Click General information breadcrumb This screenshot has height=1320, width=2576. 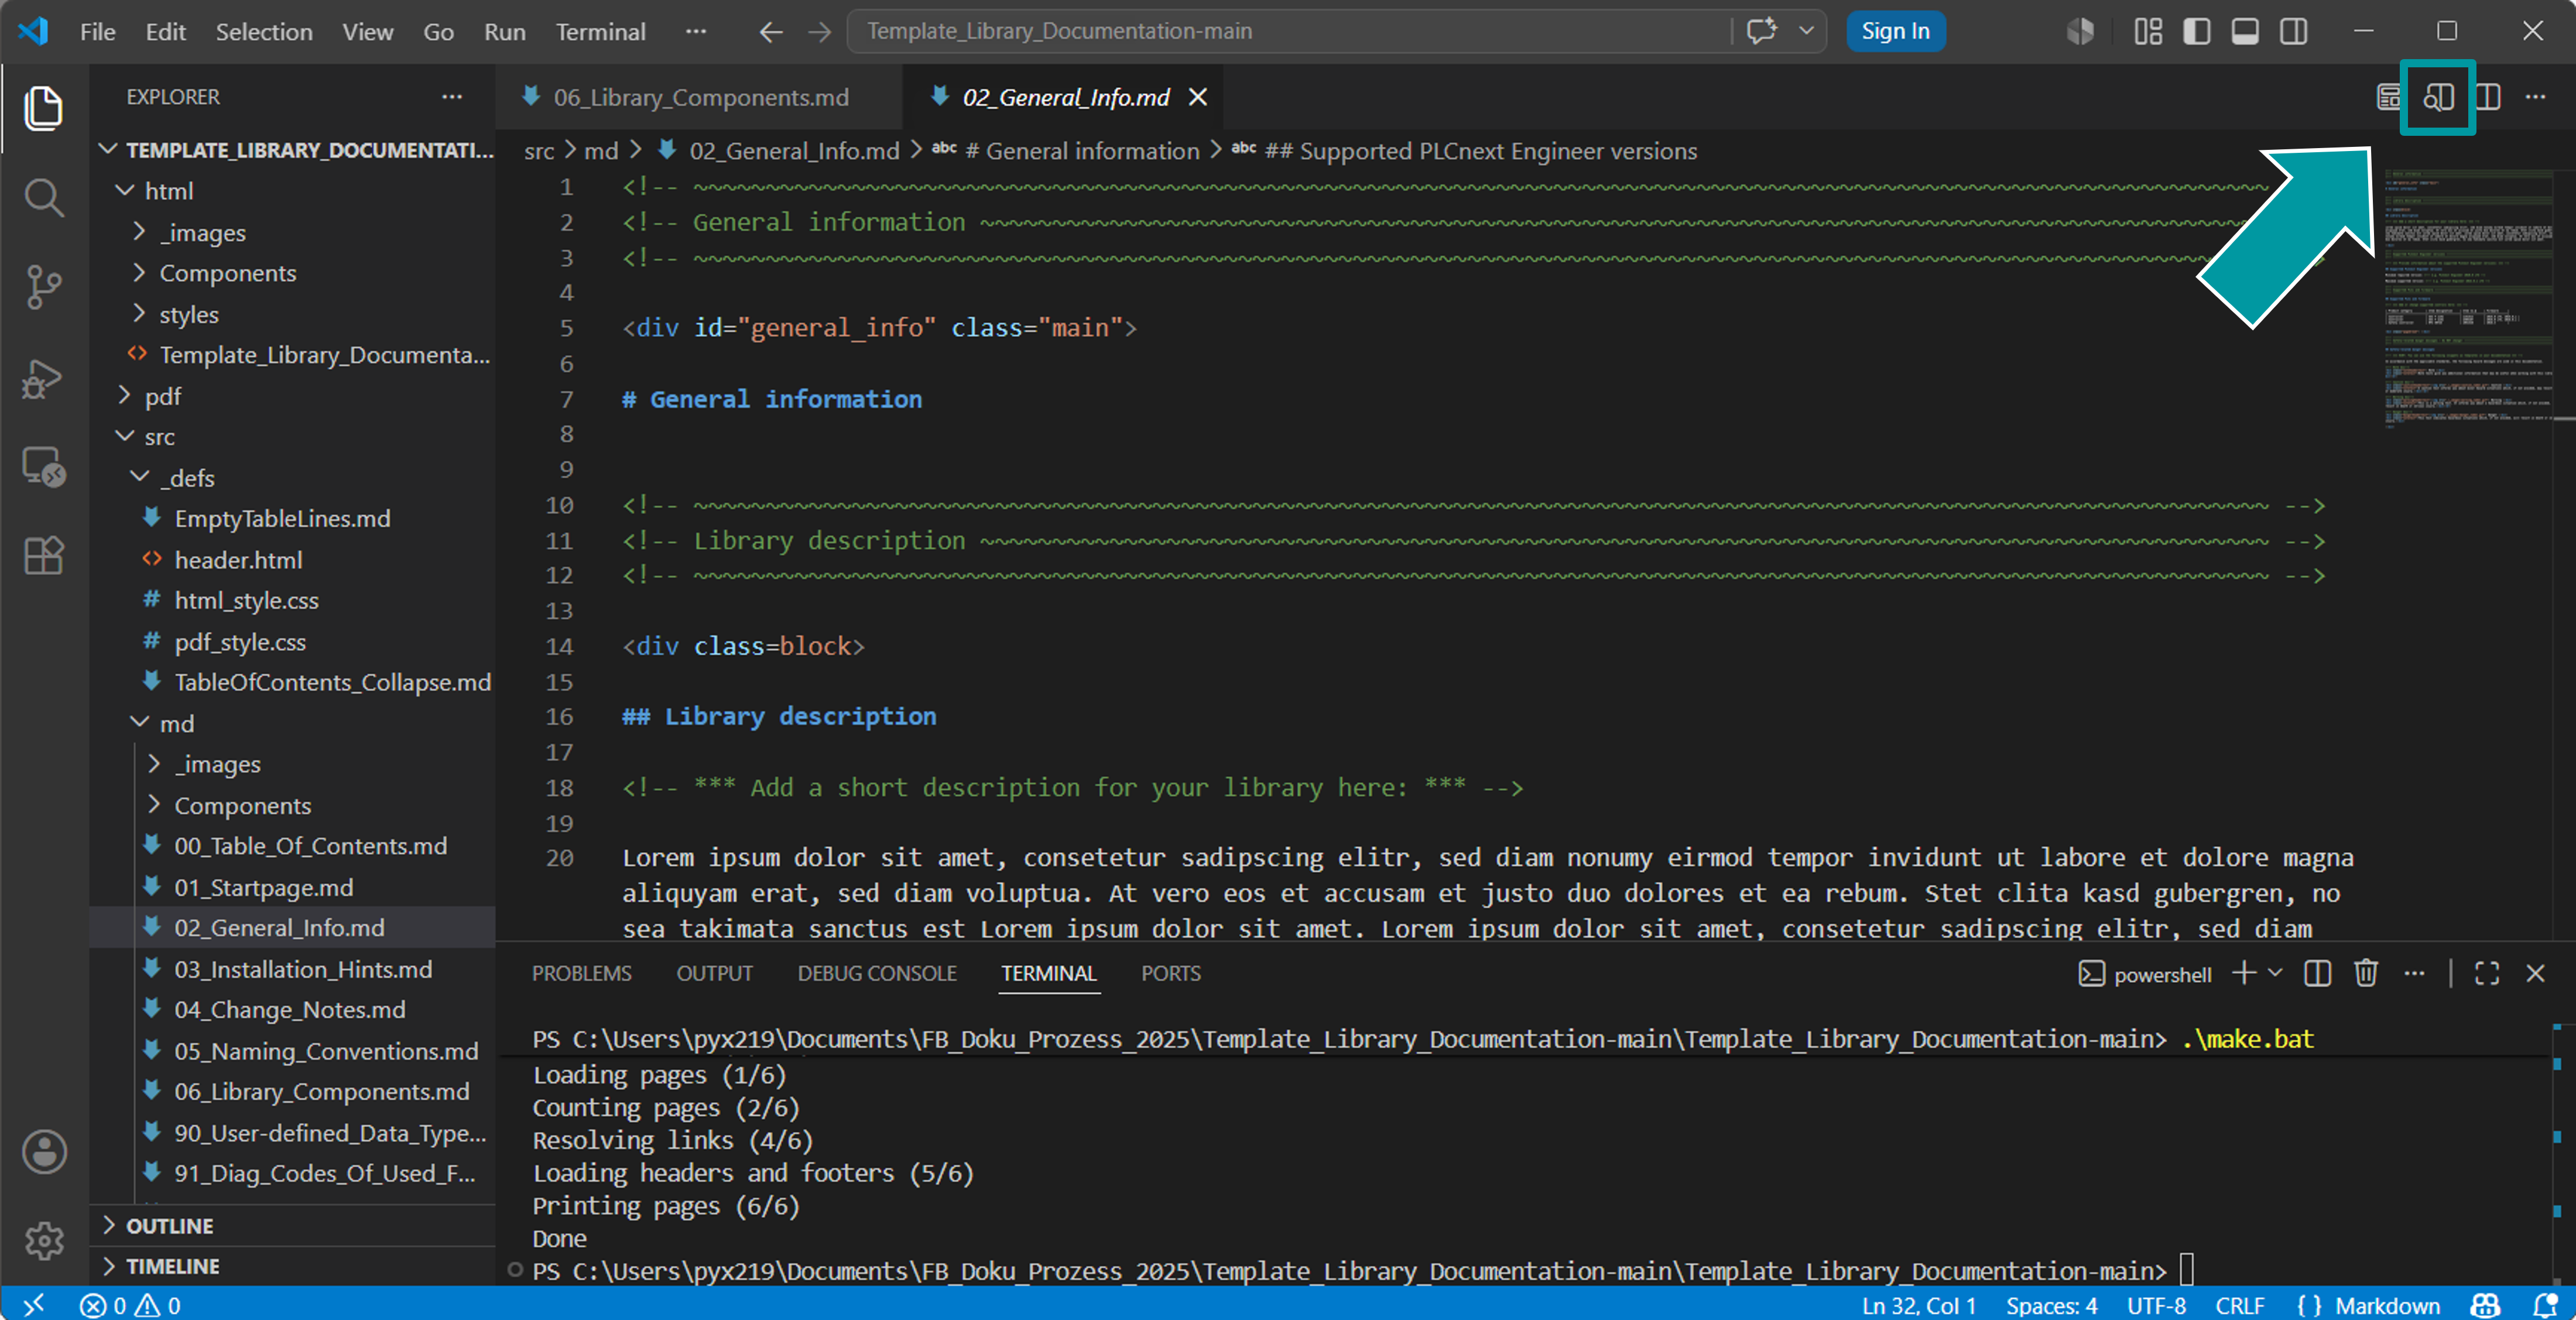click(x=1082, y=151)
